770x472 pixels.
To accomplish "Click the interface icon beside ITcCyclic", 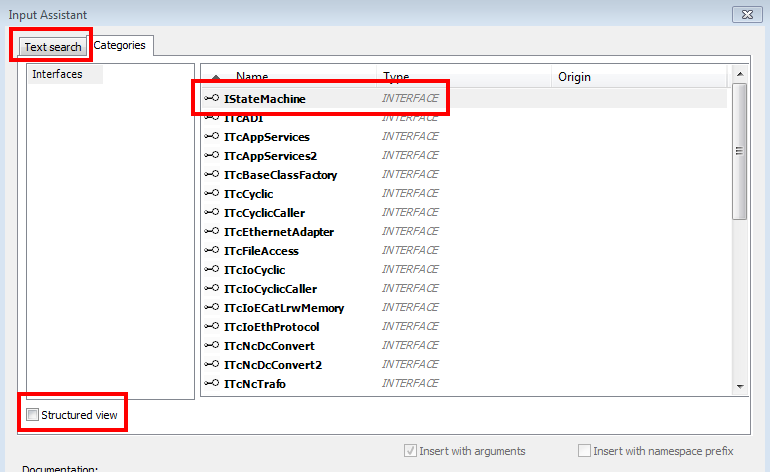I will (x=212, y=193).
